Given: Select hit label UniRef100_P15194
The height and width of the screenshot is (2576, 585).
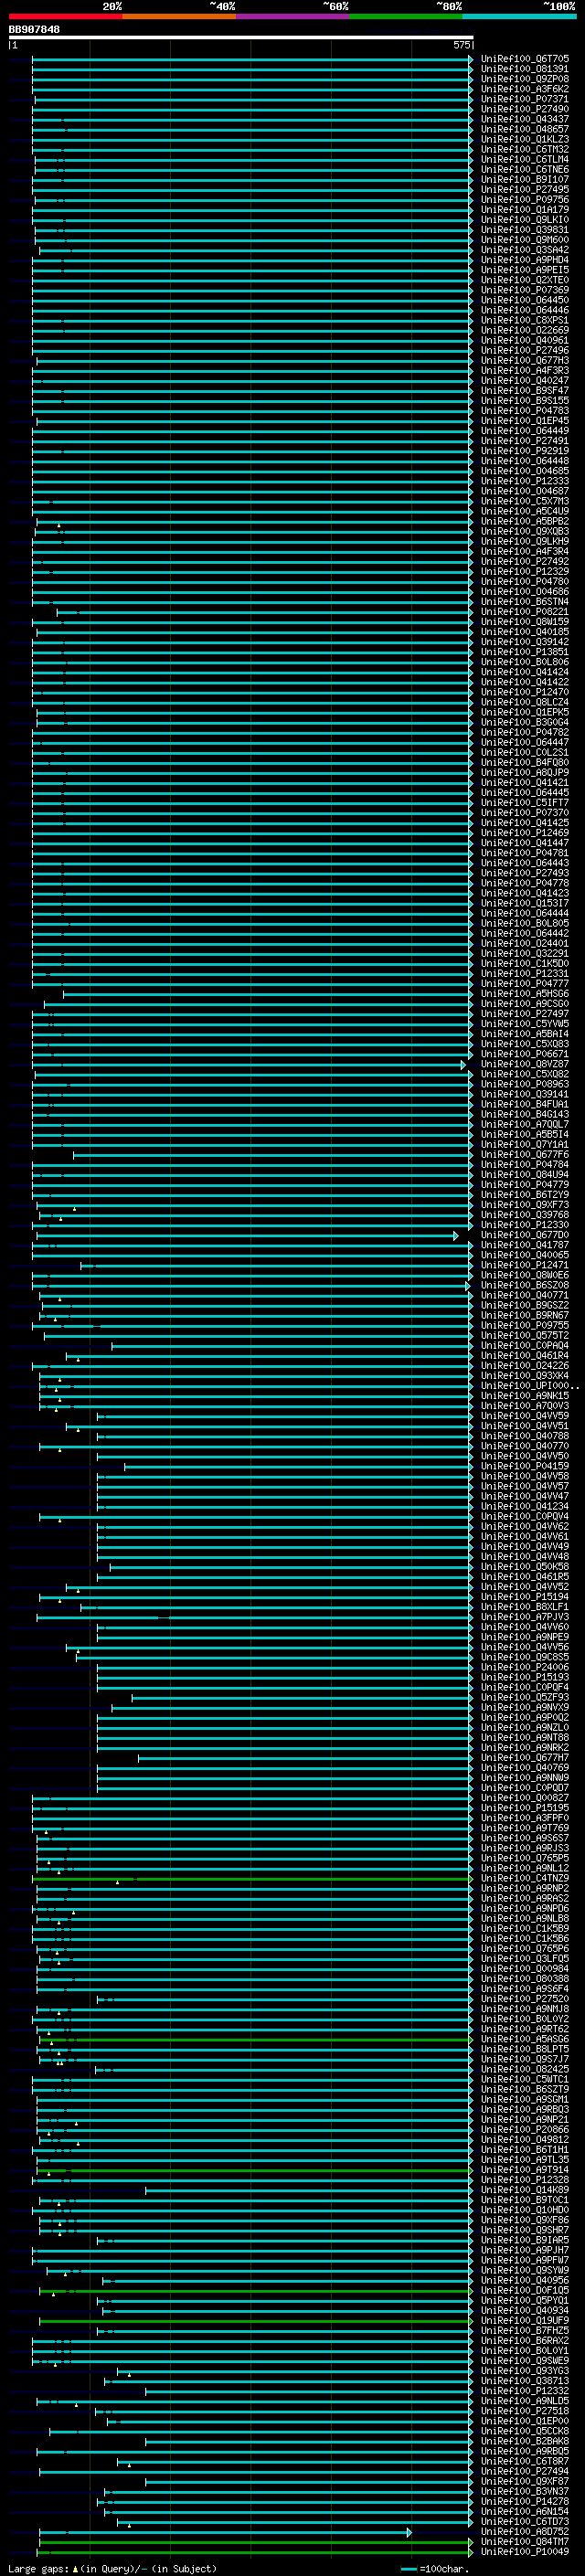Looking at the screenshot, I should tap(525, 1597).
